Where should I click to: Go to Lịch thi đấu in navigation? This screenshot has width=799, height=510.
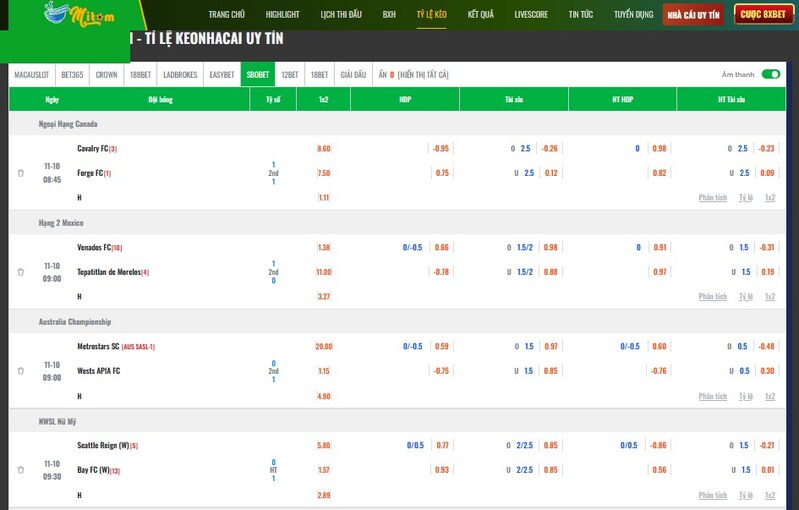tap(341, 15)
